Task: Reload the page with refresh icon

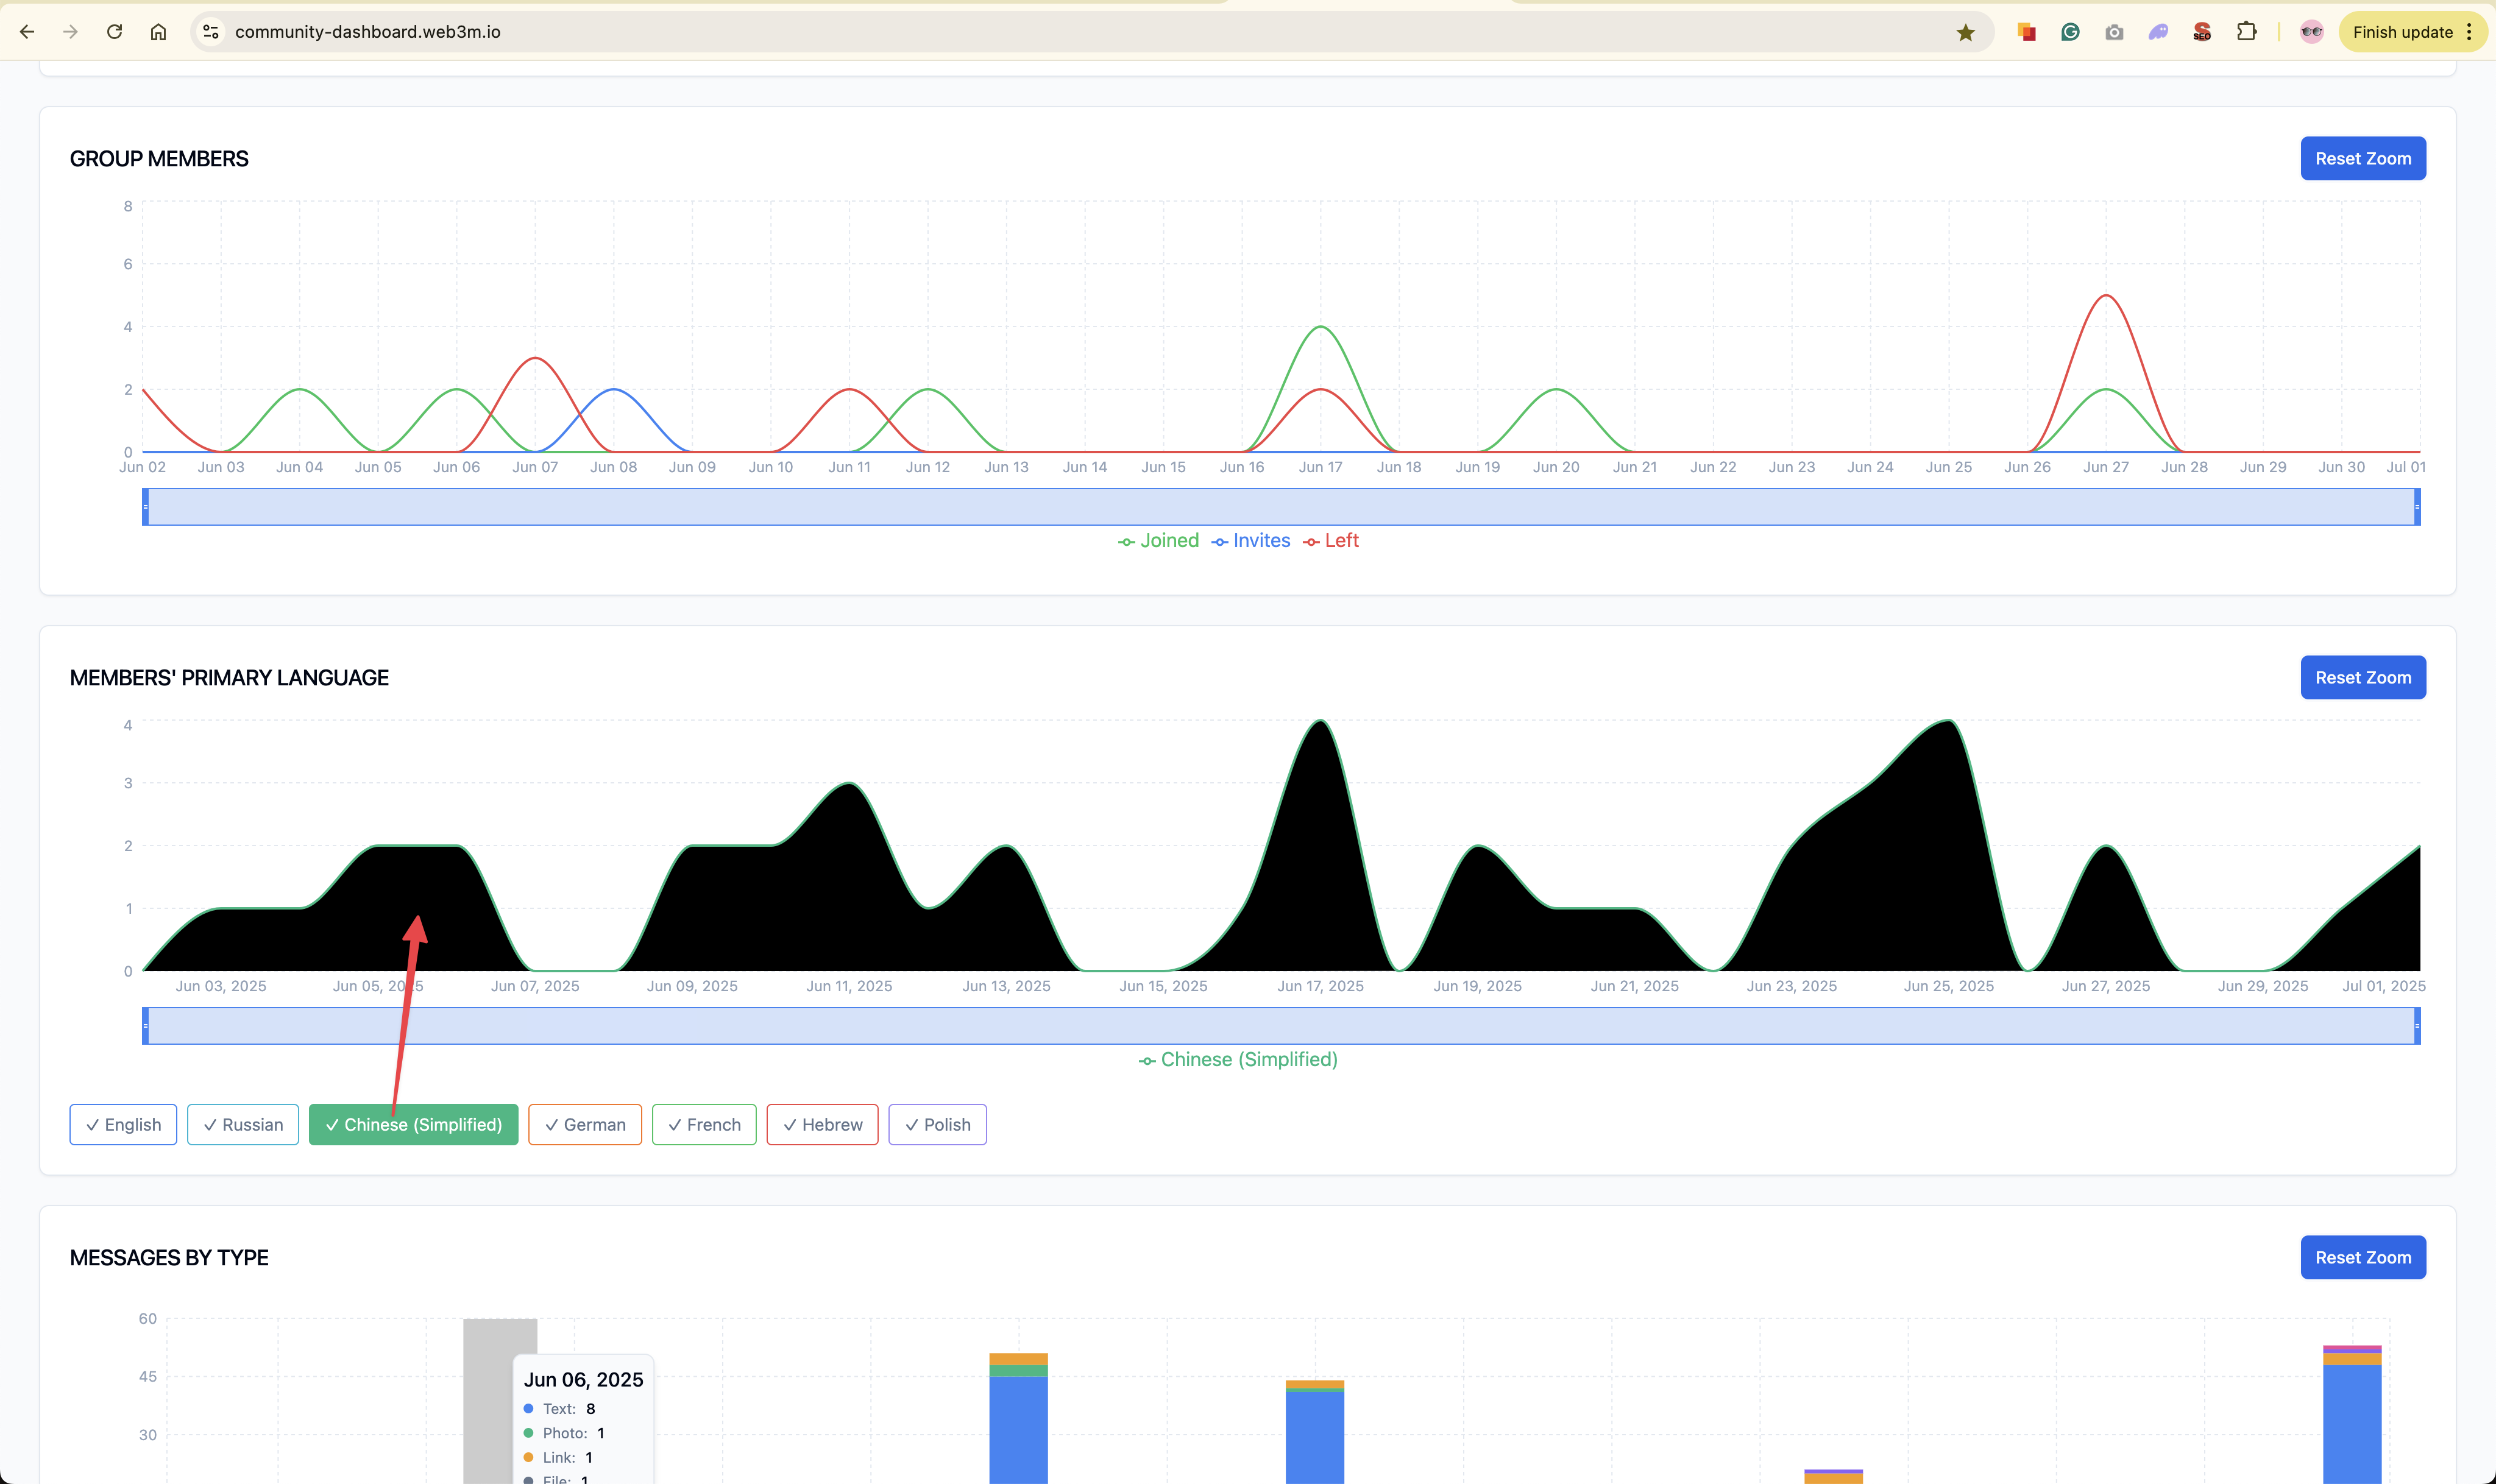Action: tap(114, 32)
